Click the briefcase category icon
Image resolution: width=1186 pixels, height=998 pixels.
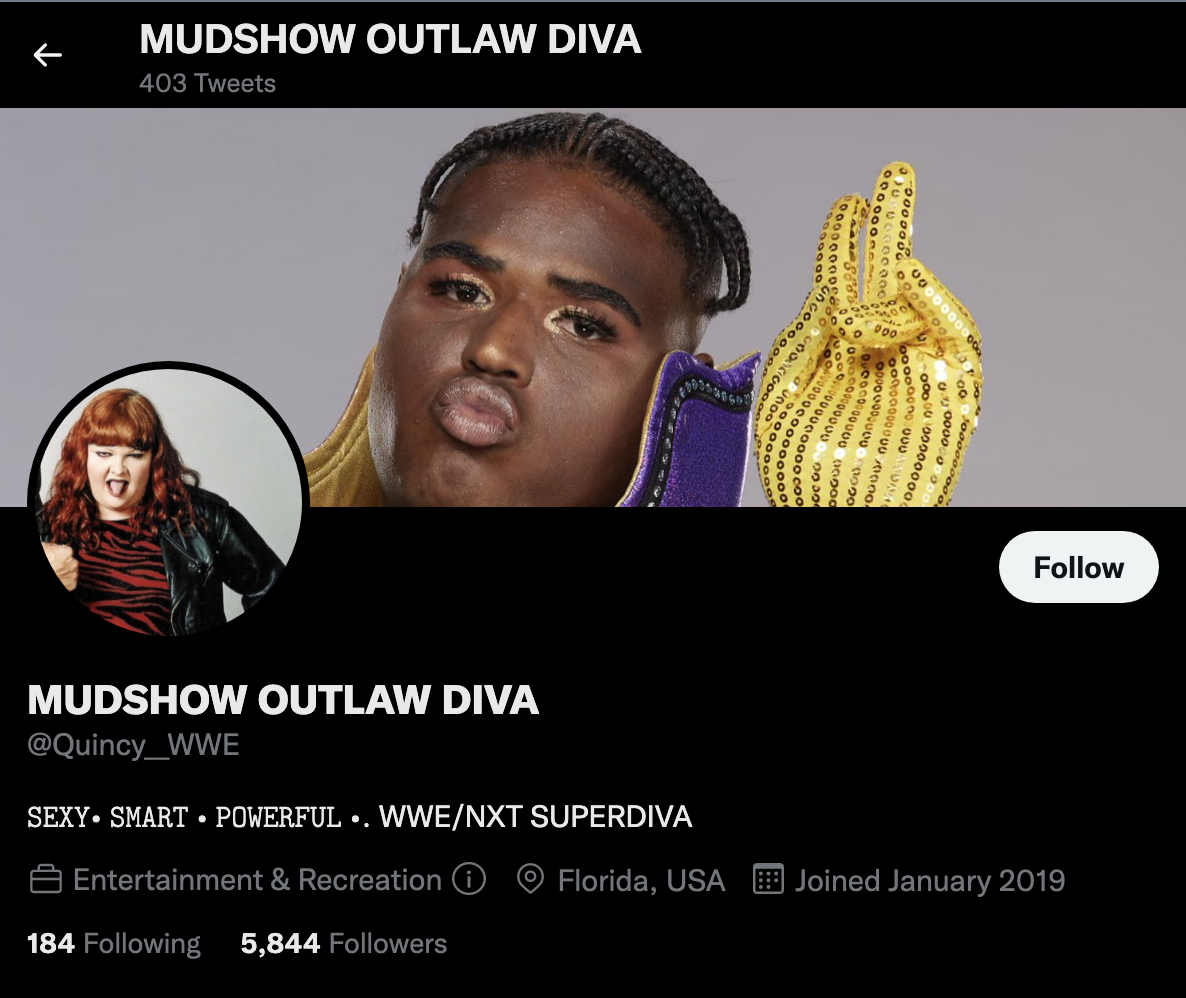point(45,879)
